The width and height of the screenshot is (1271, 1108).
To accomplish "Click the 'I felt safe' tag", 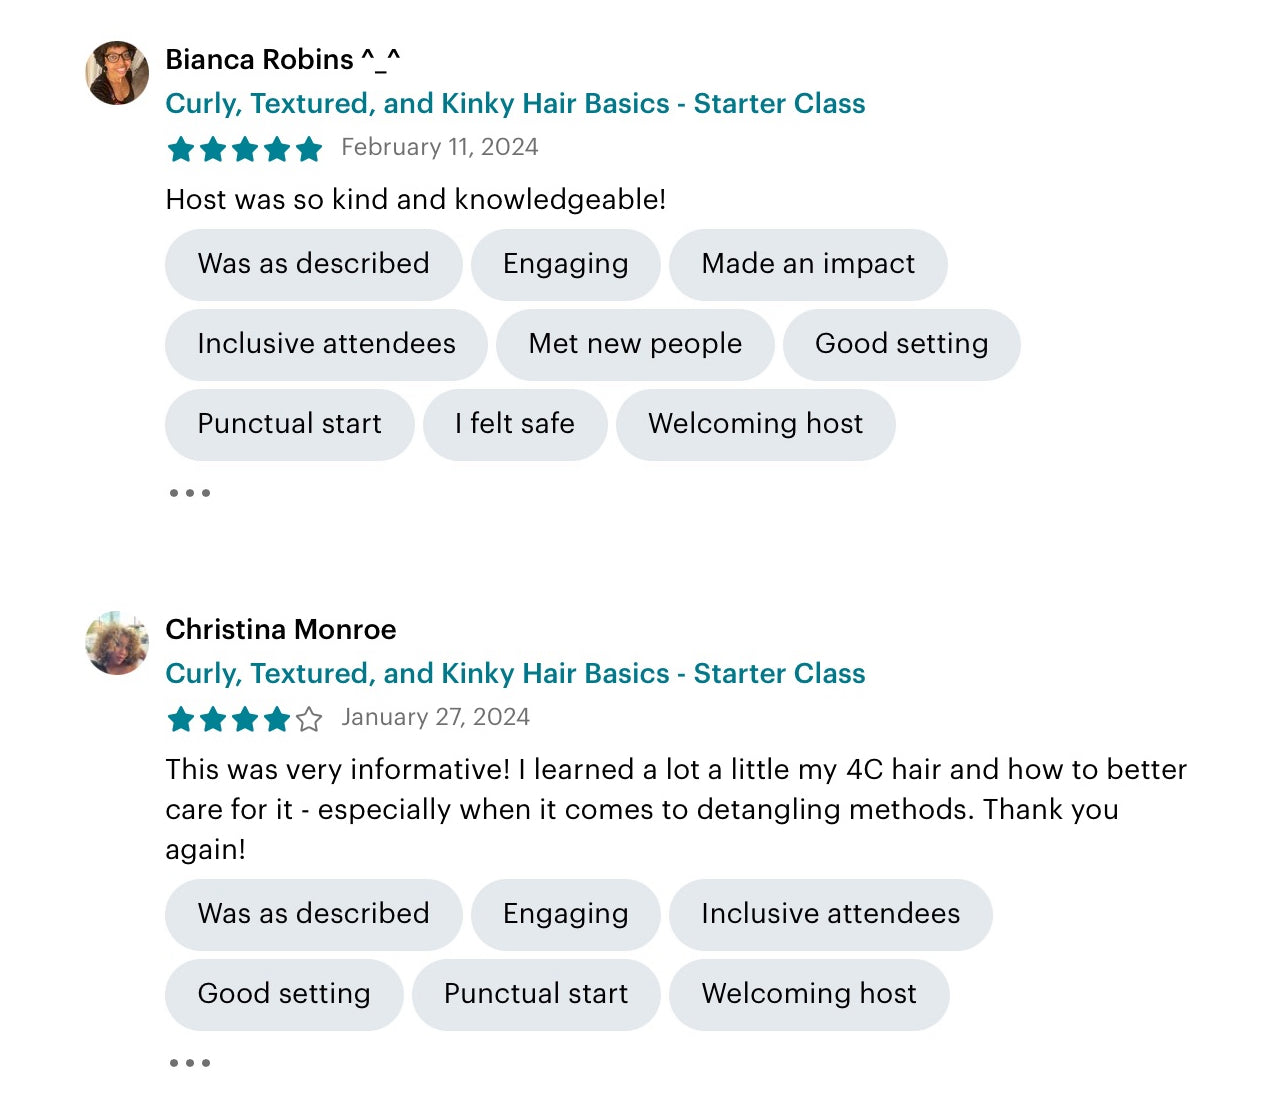I will pyautogui.click(x=514, y=425).
